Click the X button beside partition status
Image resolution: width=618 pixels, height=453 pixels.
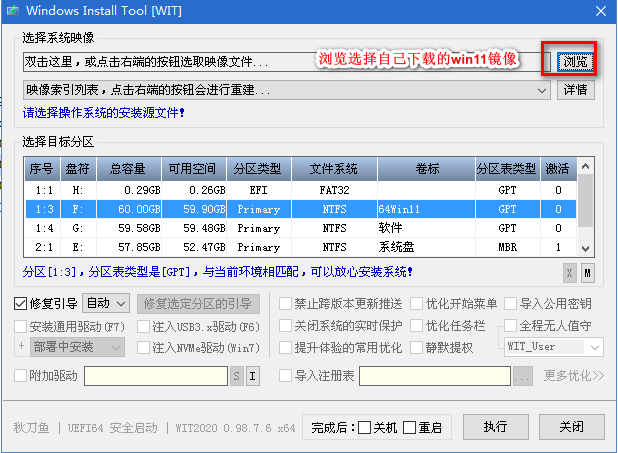click(569, 273)
